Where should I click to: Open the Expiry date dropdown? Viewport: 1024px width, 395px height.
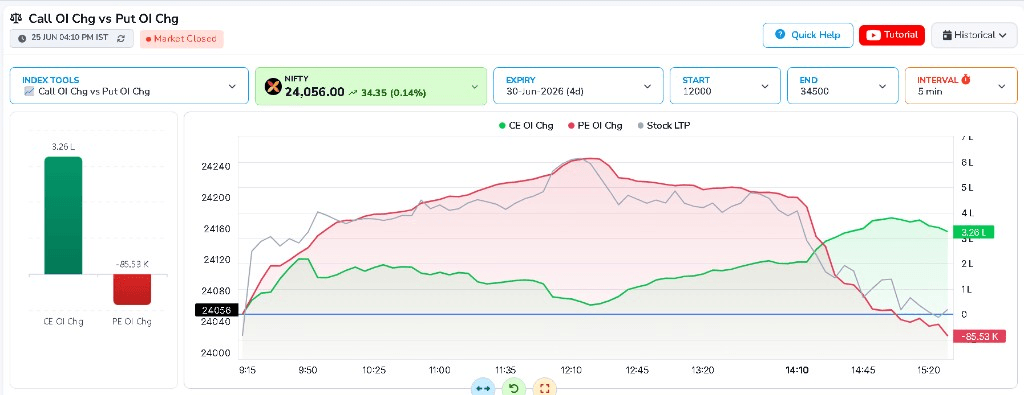579,86
